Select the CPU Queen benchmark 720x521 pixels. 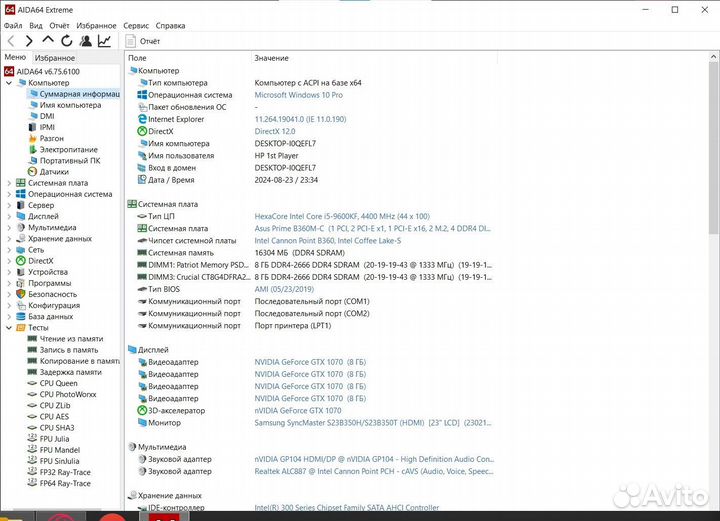(58, 383)
